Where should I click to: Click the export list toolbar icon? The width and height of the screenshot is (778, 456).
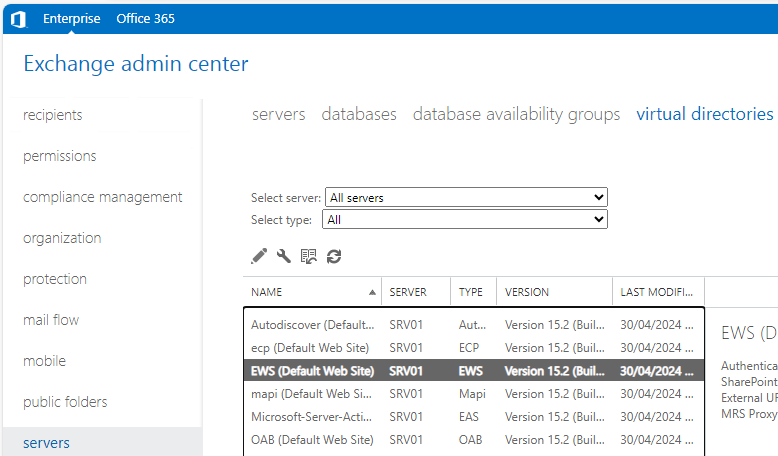pyautogui.click(x=309, y=256)
